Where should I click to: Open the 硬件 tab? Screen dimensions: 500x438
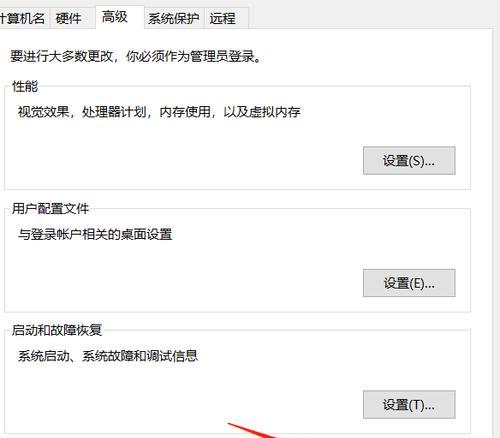pos(69,18)
